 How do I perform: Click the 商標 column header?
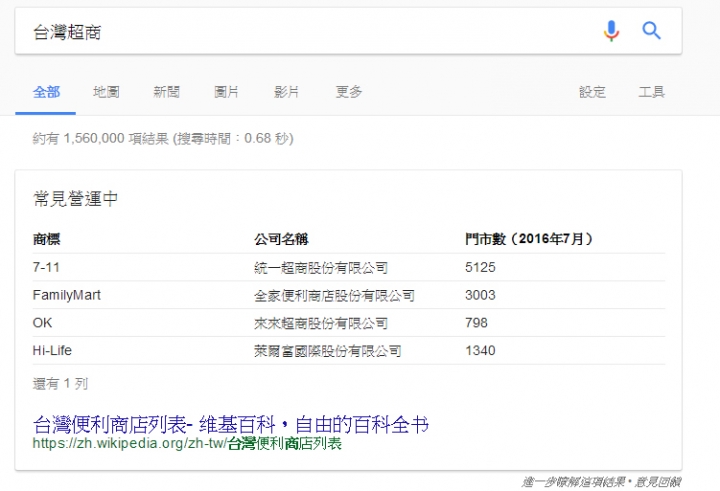[46, 239]
